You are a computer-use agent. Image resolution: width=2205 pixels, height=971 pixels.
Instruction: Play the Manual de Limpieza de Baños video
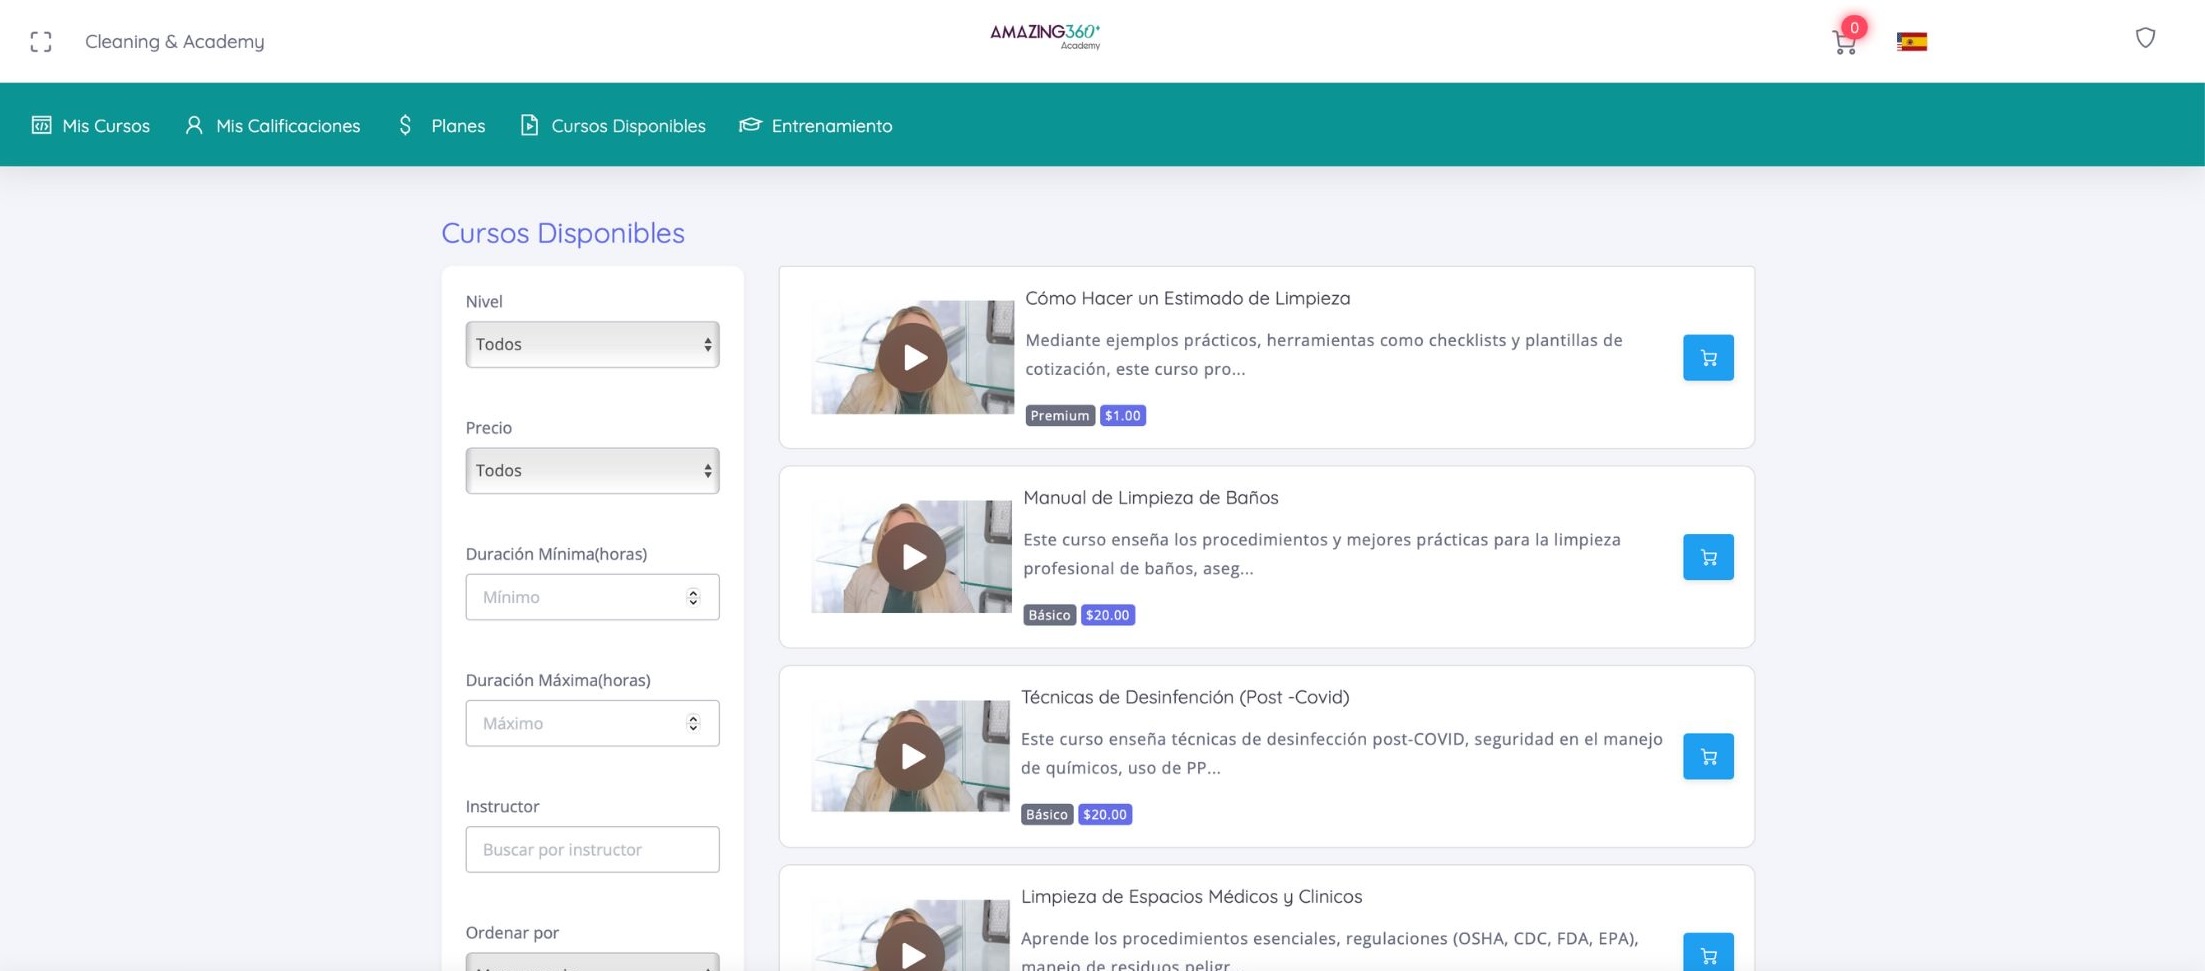coord(912,556)
